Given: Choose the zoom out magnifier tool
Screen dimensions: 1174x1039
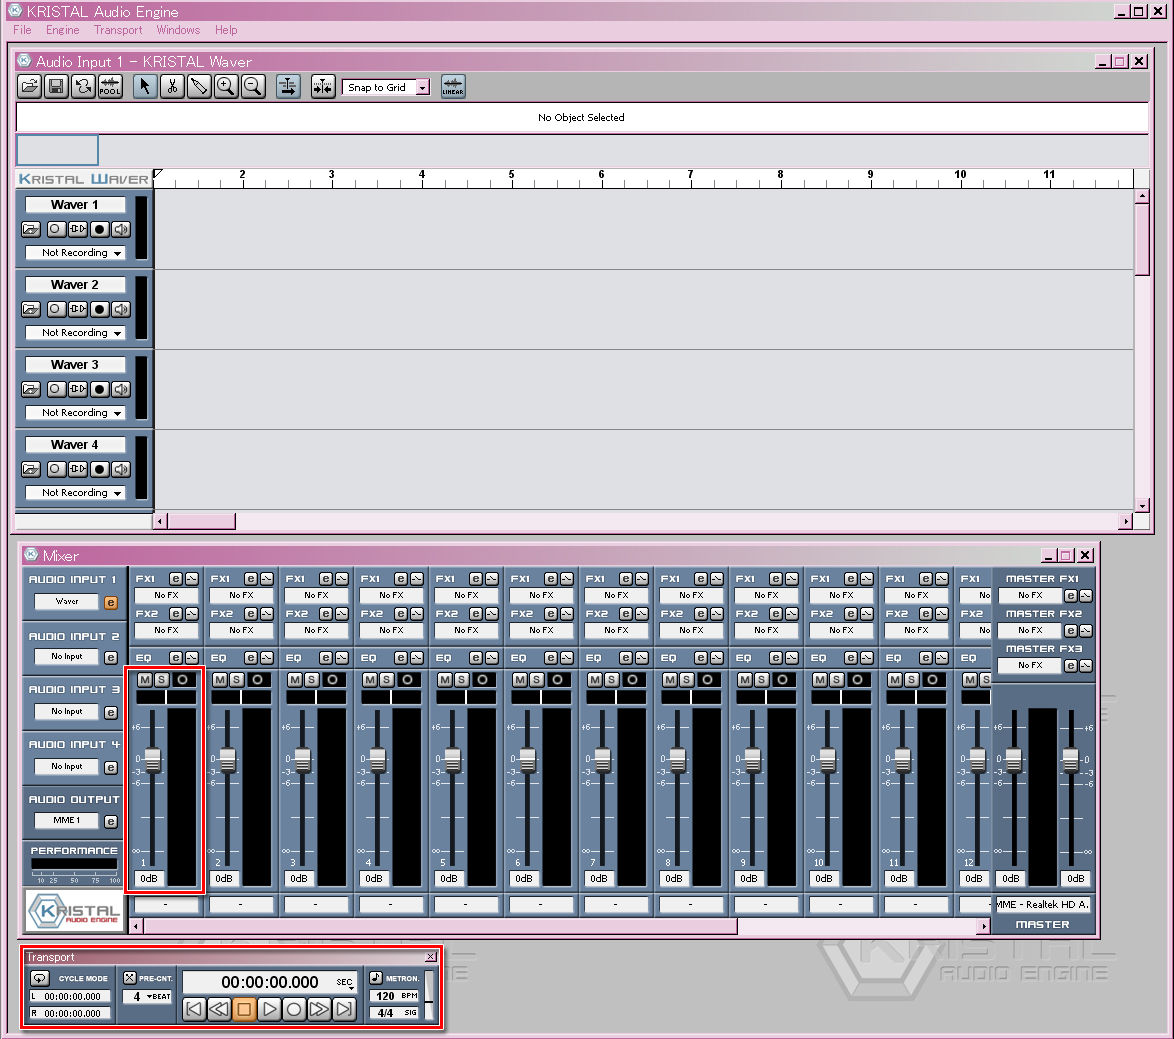Looking at the screenshot, I should (x=253, y=87).
